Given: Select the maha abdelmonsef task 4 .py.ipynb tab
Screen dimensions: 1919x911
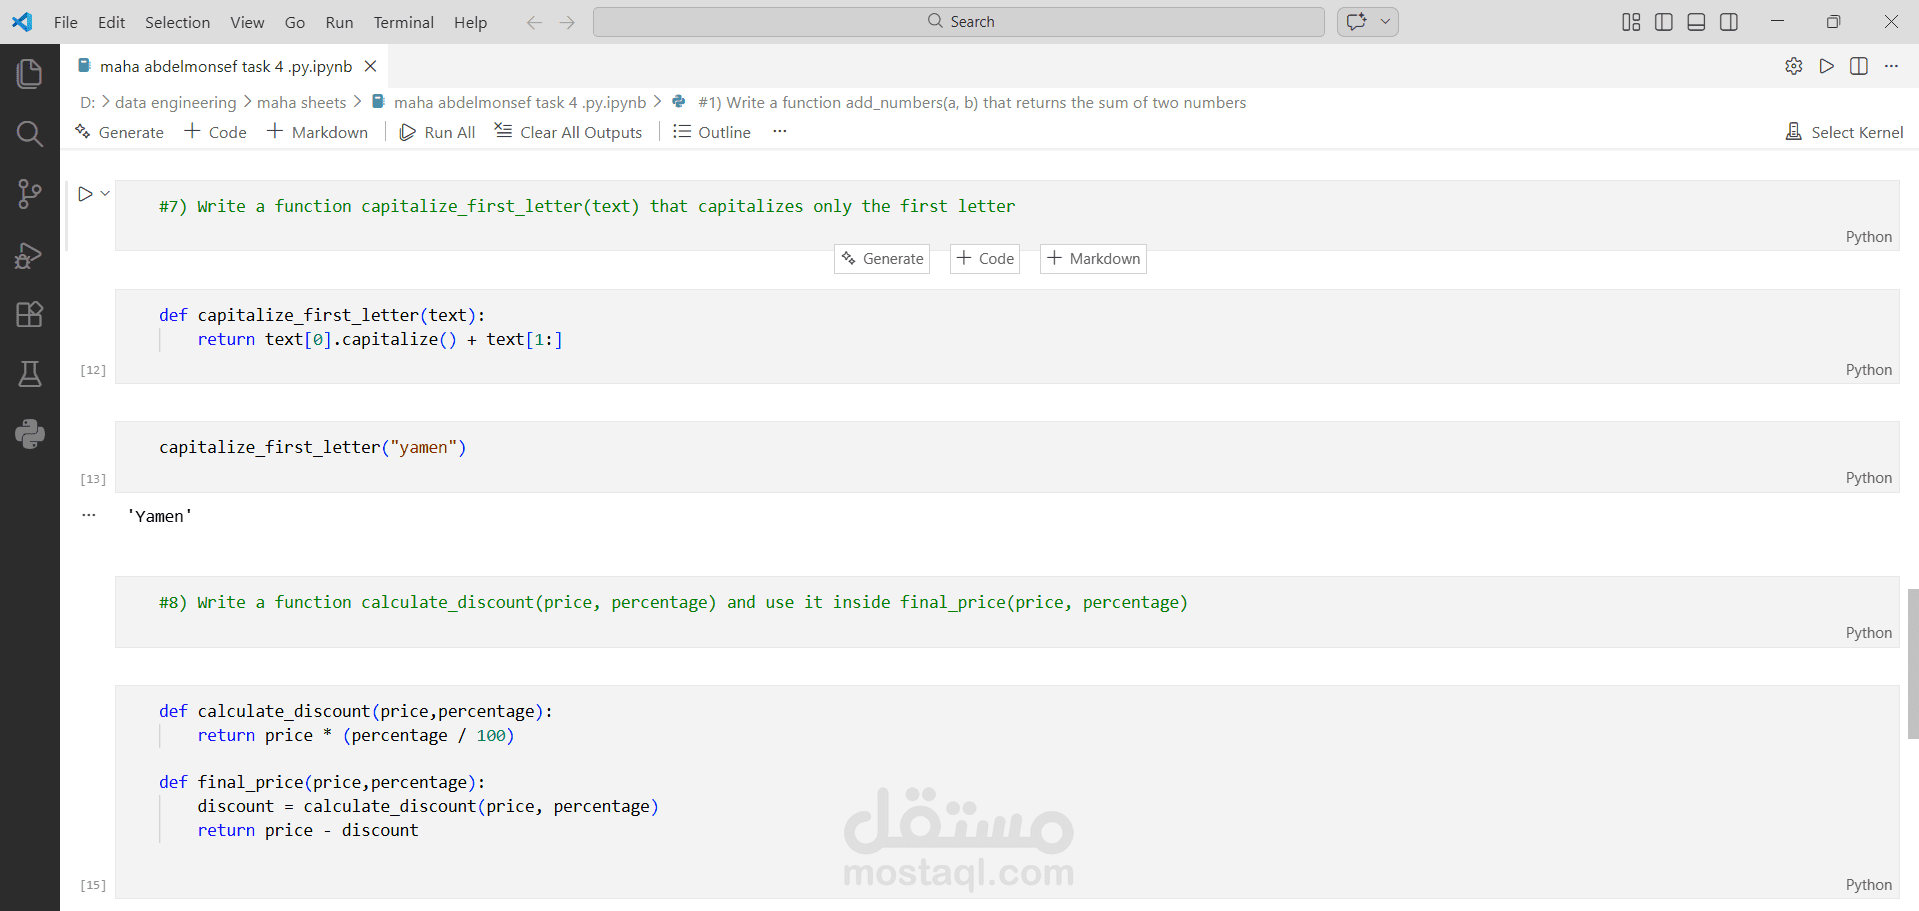Looking at the screenshot, I should tap(226, 66).
